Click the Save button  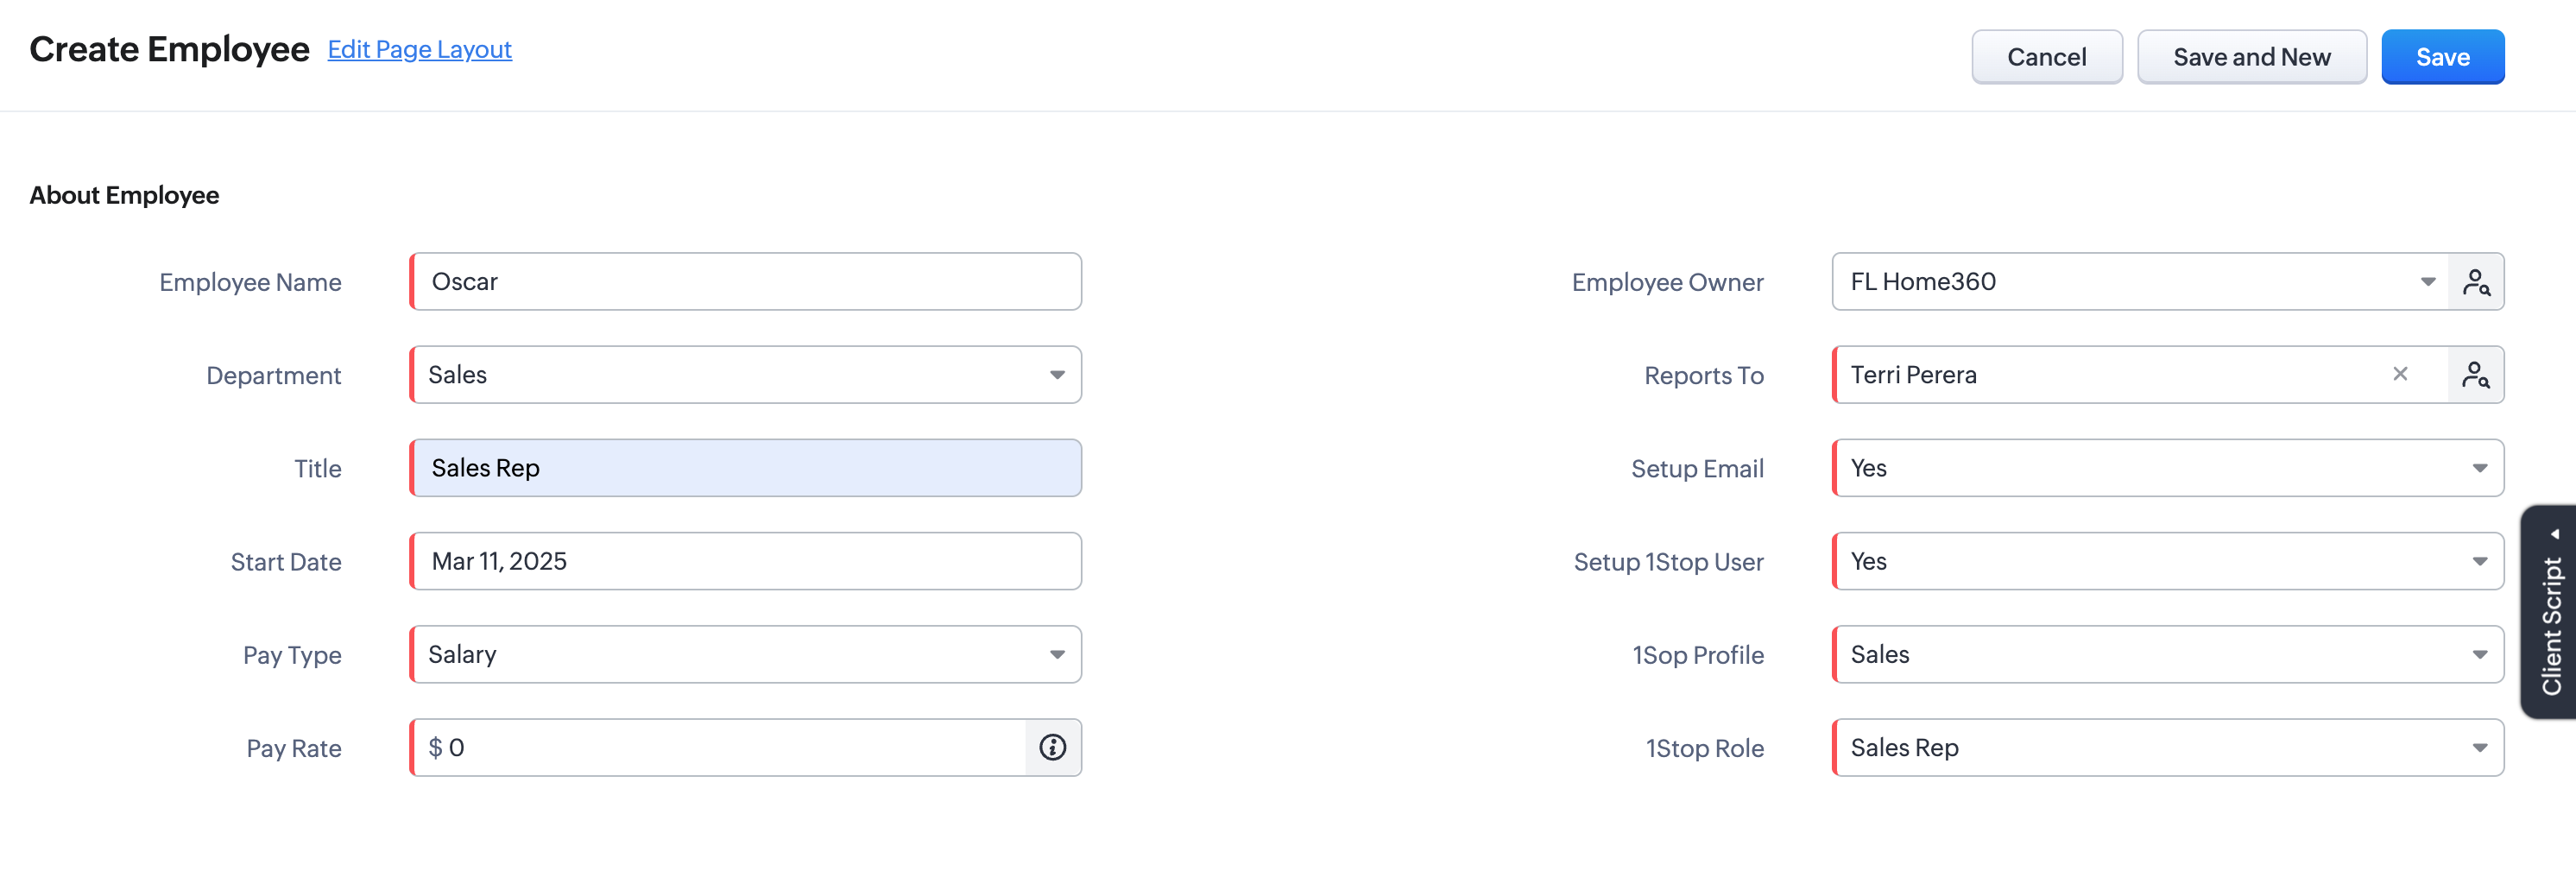[2441, 57]
